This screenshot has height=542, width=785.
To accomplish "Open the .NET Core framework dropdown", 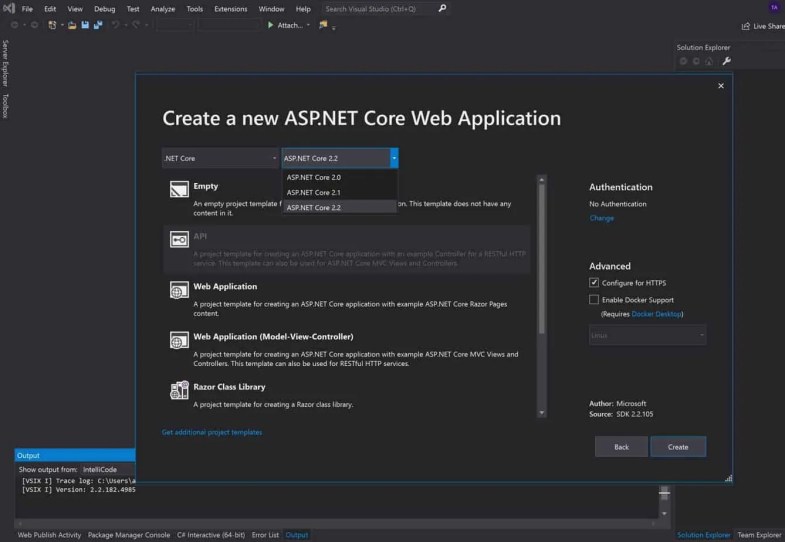I will (x=220, y=158).
